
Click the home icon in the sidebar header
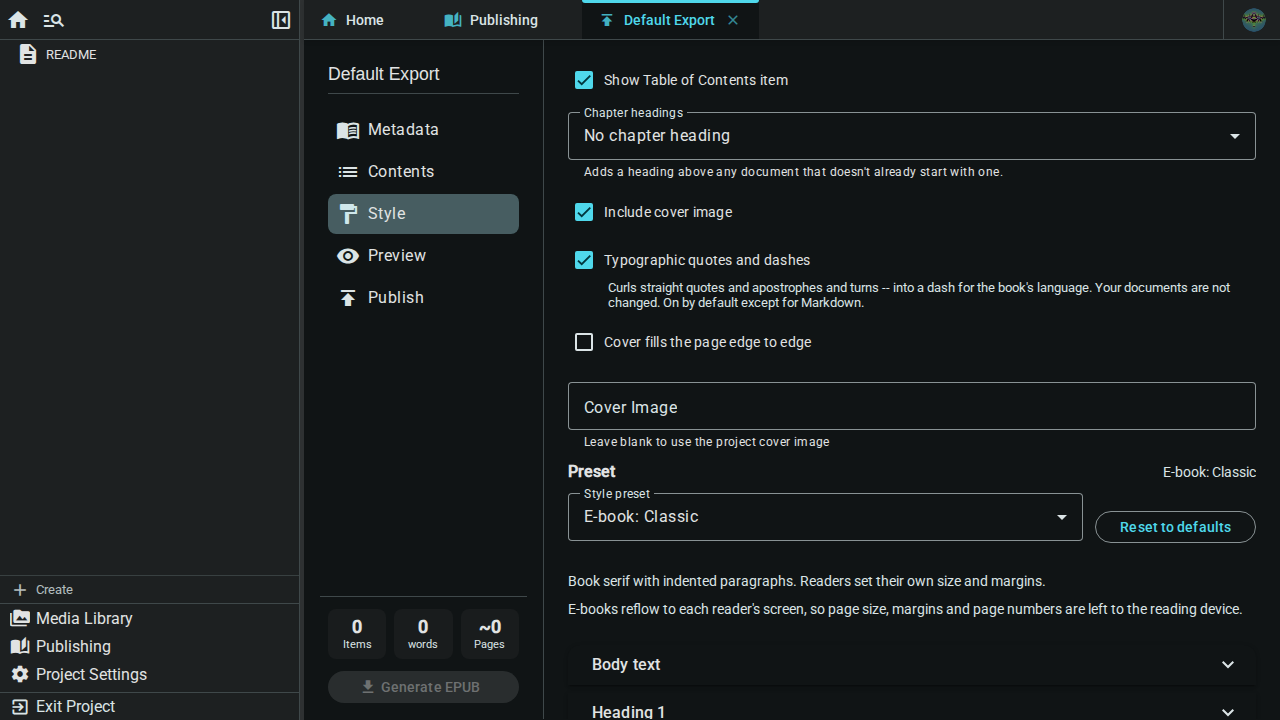[x=18, y=20]
